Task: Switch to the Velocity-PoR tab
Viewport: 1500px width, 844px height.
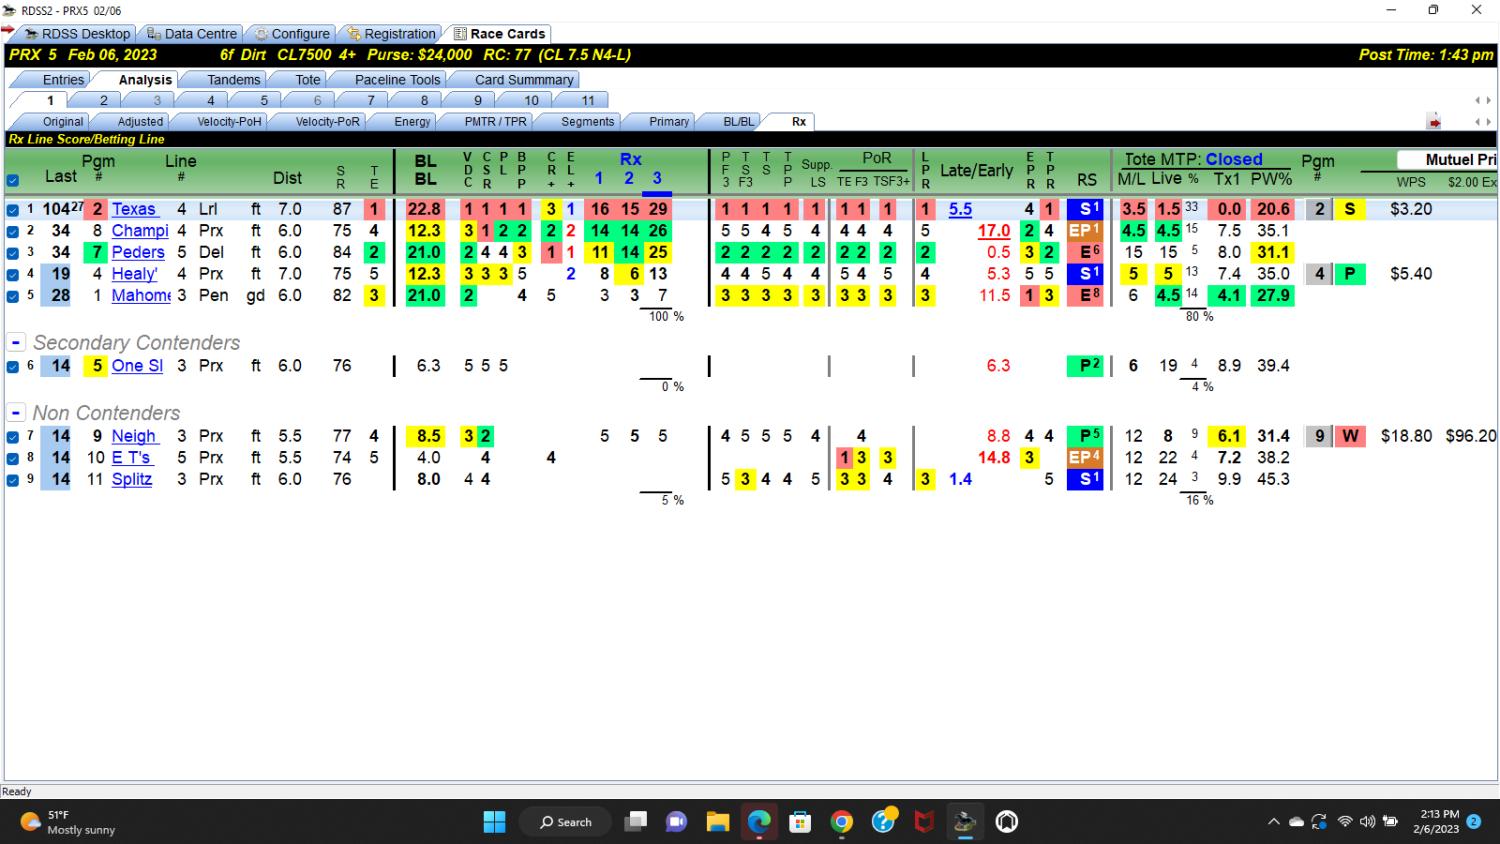Action: pyautogui.click(x=327, y=122)
